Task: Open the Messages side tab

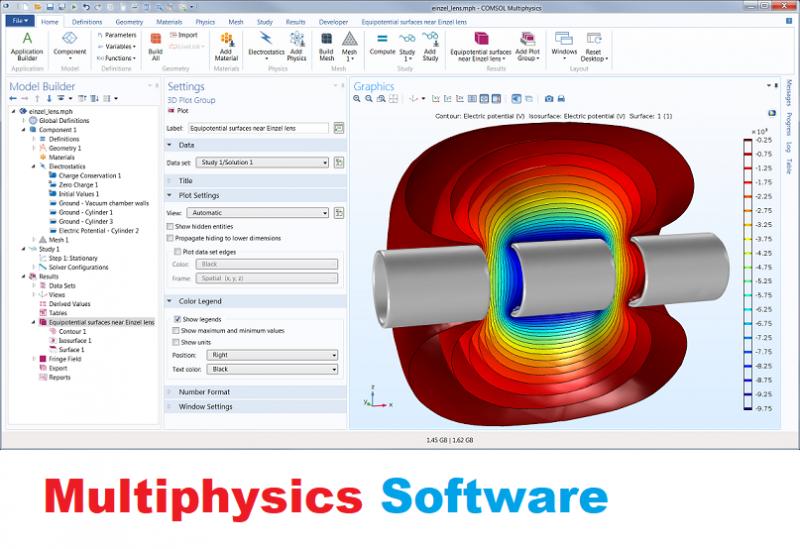Action: (x=789, y=93)
